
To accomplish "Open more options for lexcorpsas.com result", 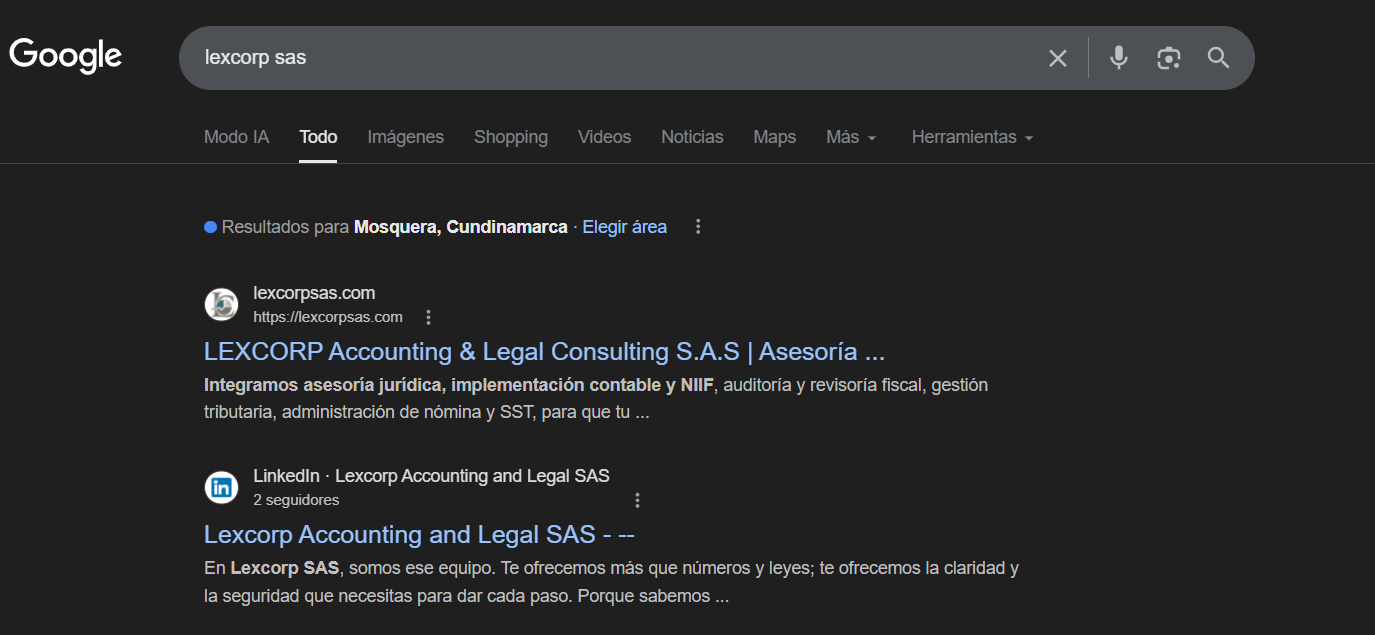I will [x=429, y=317].
